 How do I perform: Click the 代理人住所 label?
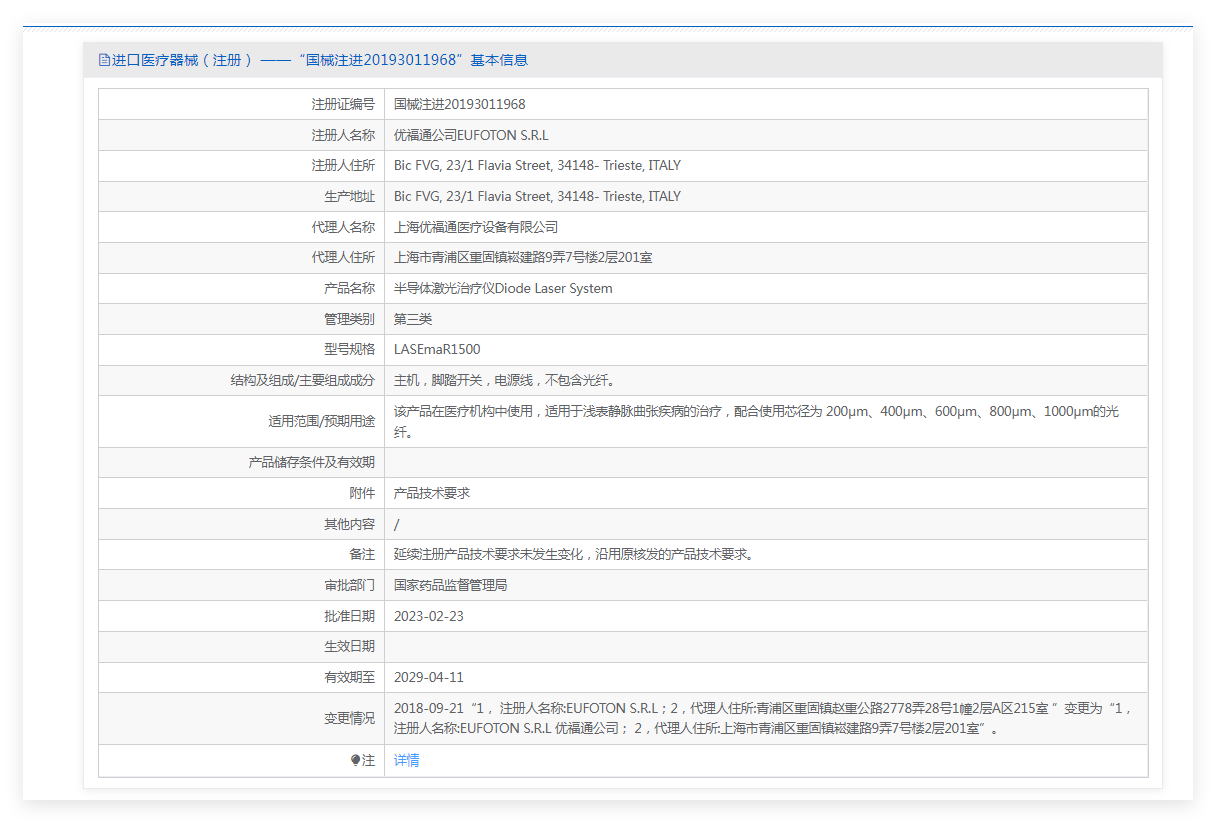tap(343, 258)
